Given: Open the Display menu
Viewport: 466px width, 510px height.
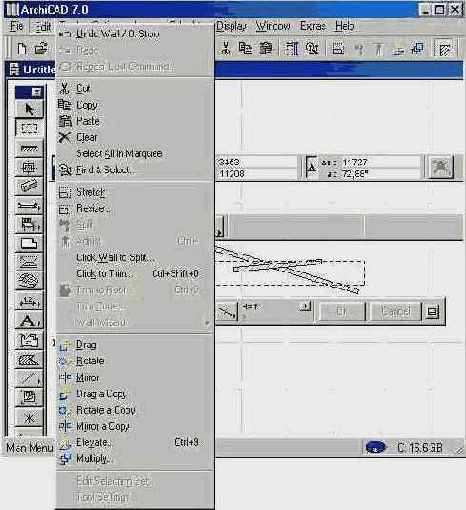Looking at the screenshot, I should tap(231, 26).
